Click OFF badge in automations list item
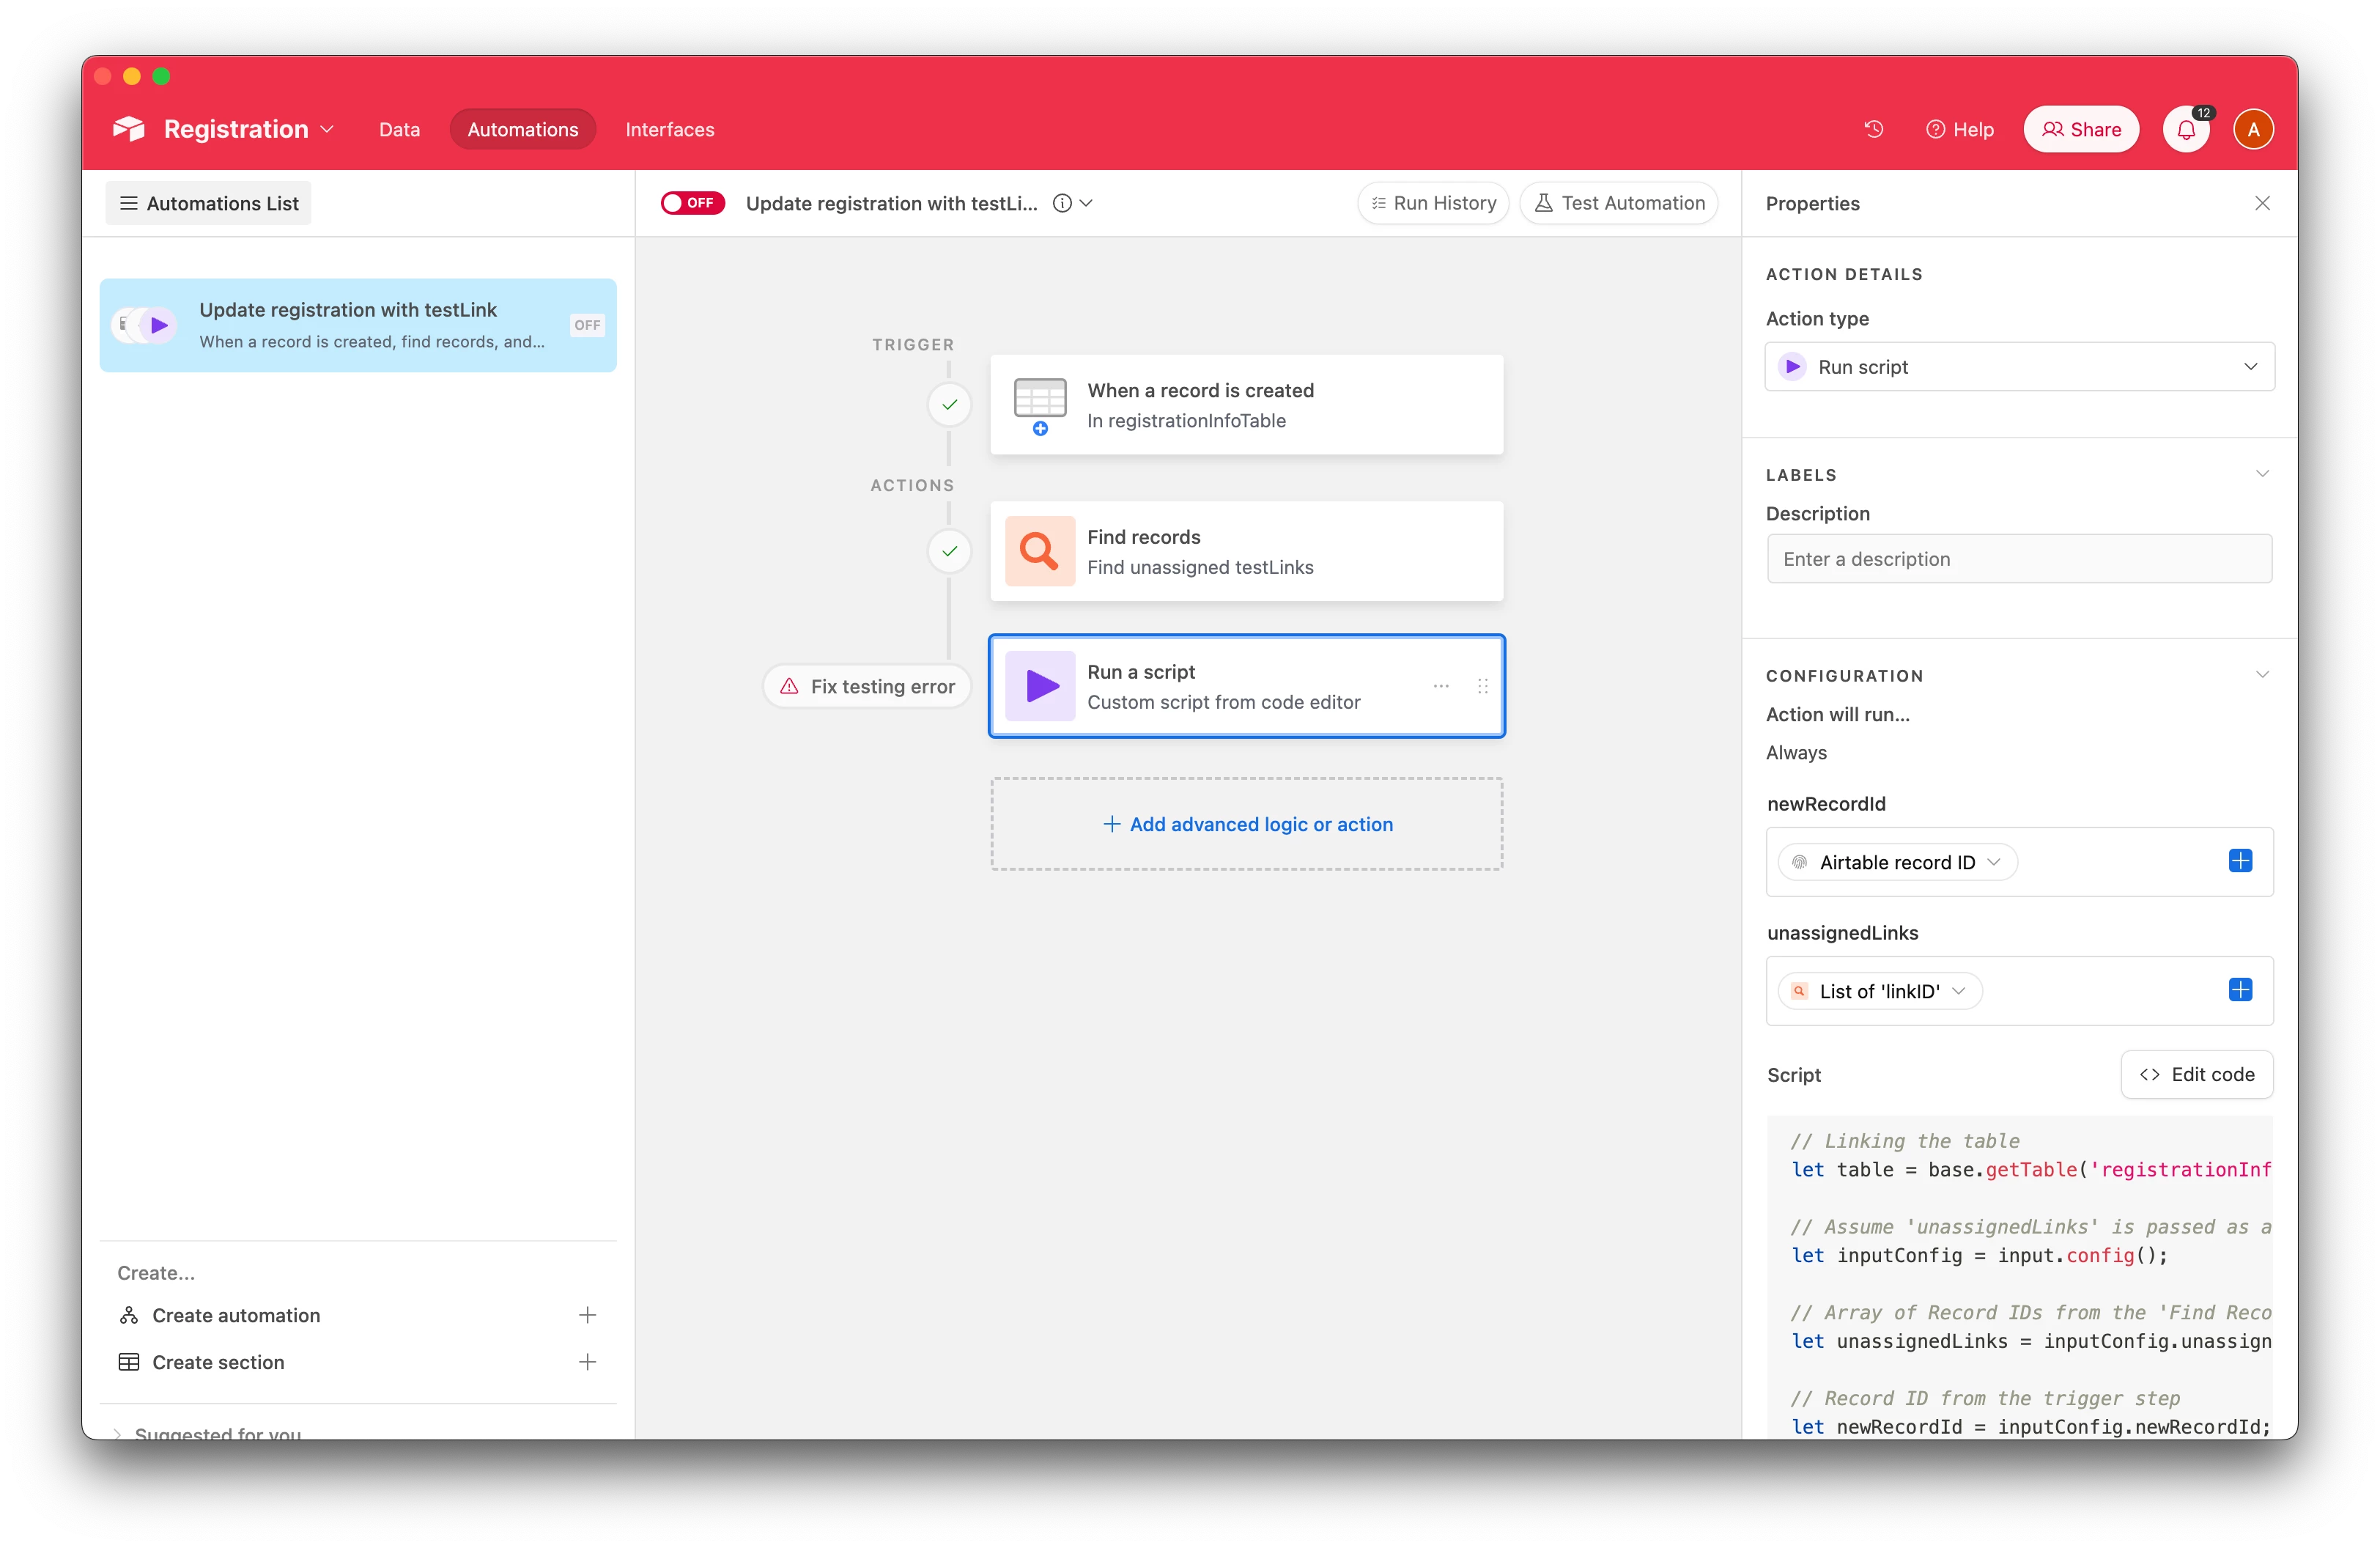Screen dimensions: 2380x1548 [587, 325]
